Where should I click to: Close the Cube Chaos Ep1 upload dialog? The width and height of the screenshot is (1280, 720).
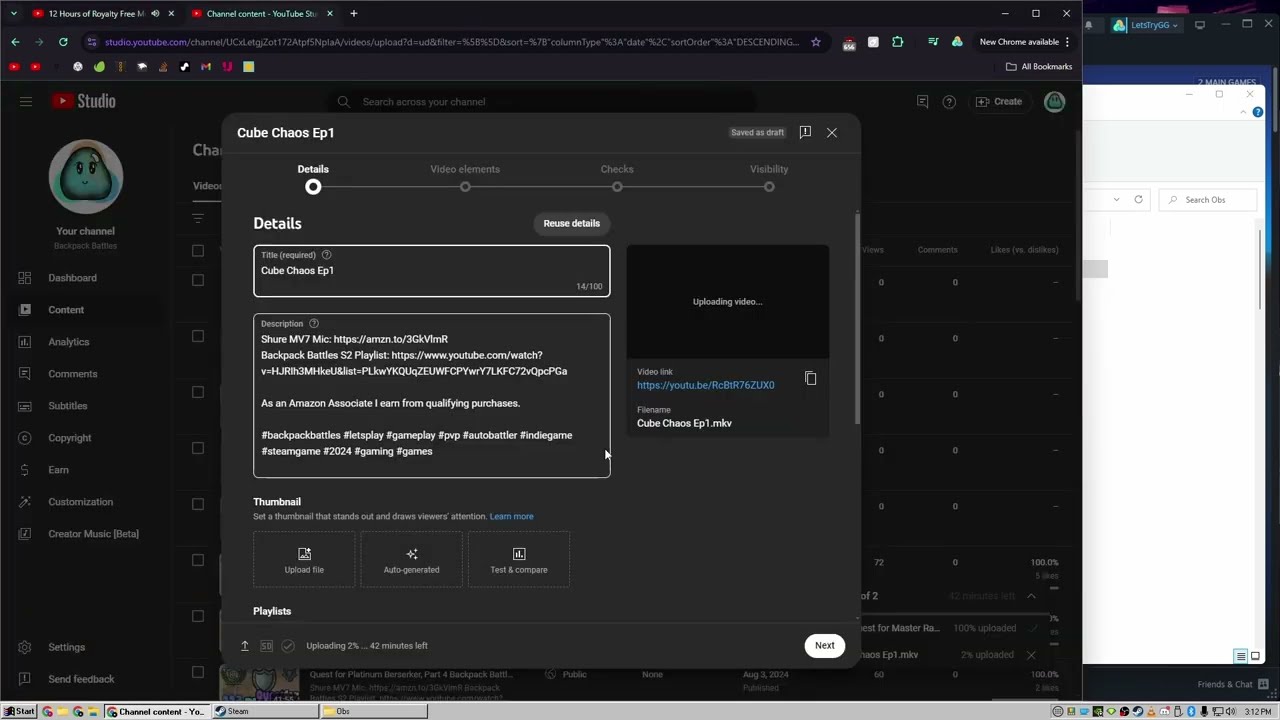[x=831, y=132]
